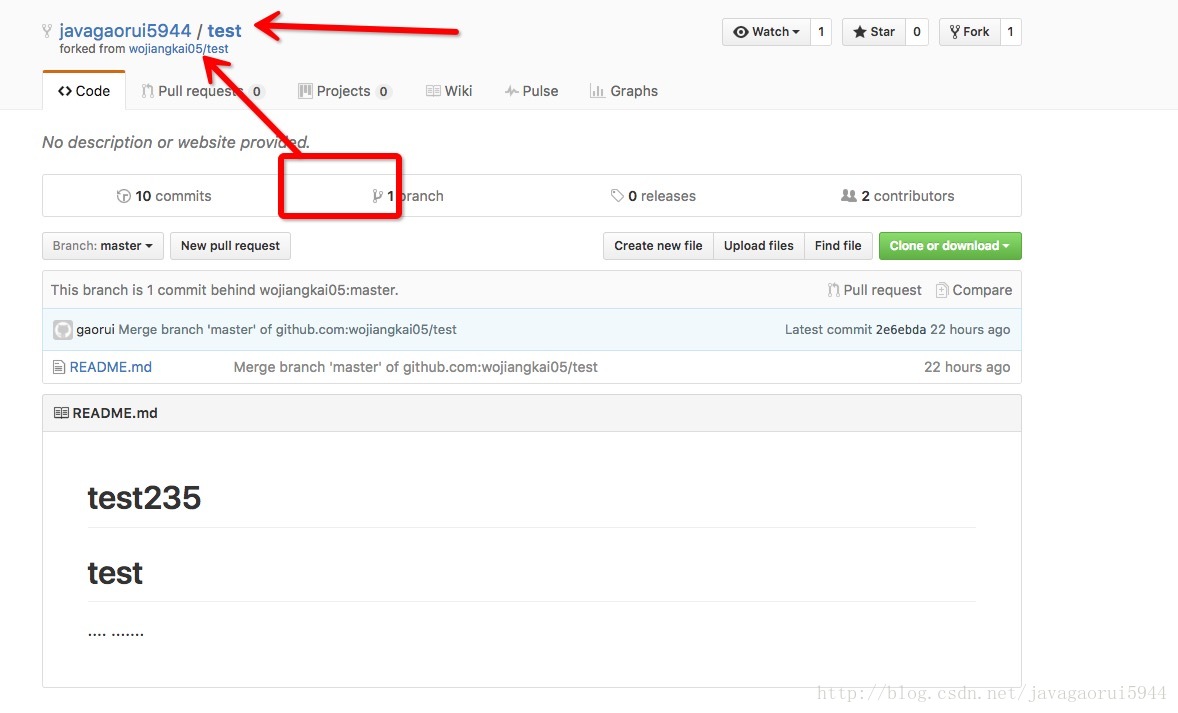Click the watchers count next to Watch
Image resolution: width=1178 pixels, height=713 pixels.
pos(821,32)
